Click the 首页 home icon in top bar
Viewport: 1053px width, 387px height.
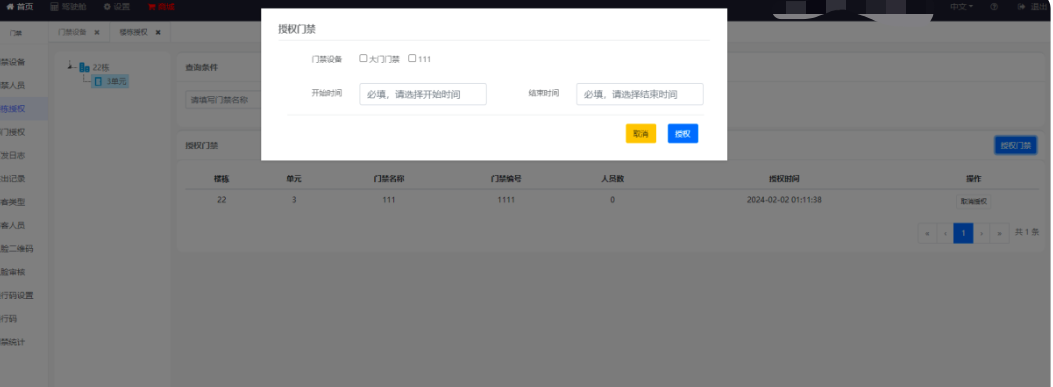[x=10, y=7]
